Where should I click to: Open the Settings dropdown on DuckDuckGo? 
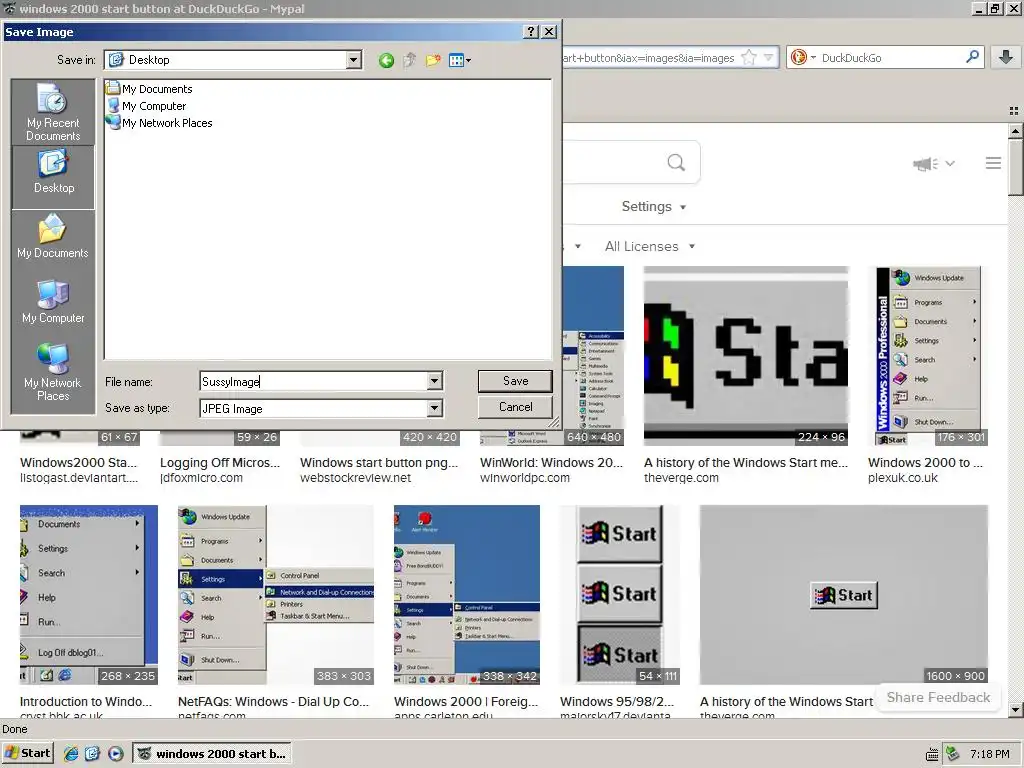click(654, 206)
